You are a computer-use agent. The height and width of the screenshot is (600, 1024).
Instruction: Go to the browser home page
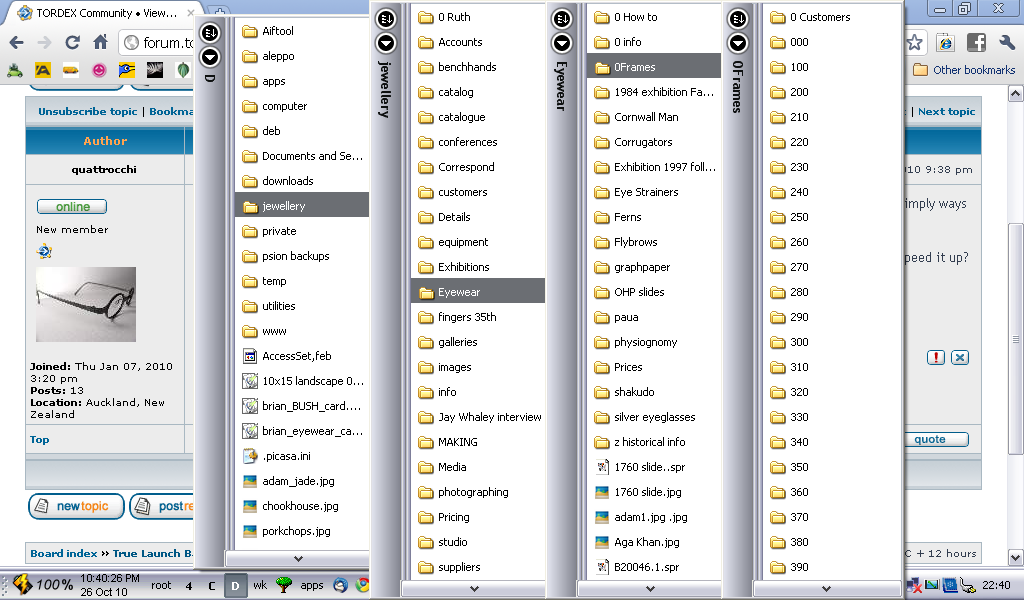point(100,43)
